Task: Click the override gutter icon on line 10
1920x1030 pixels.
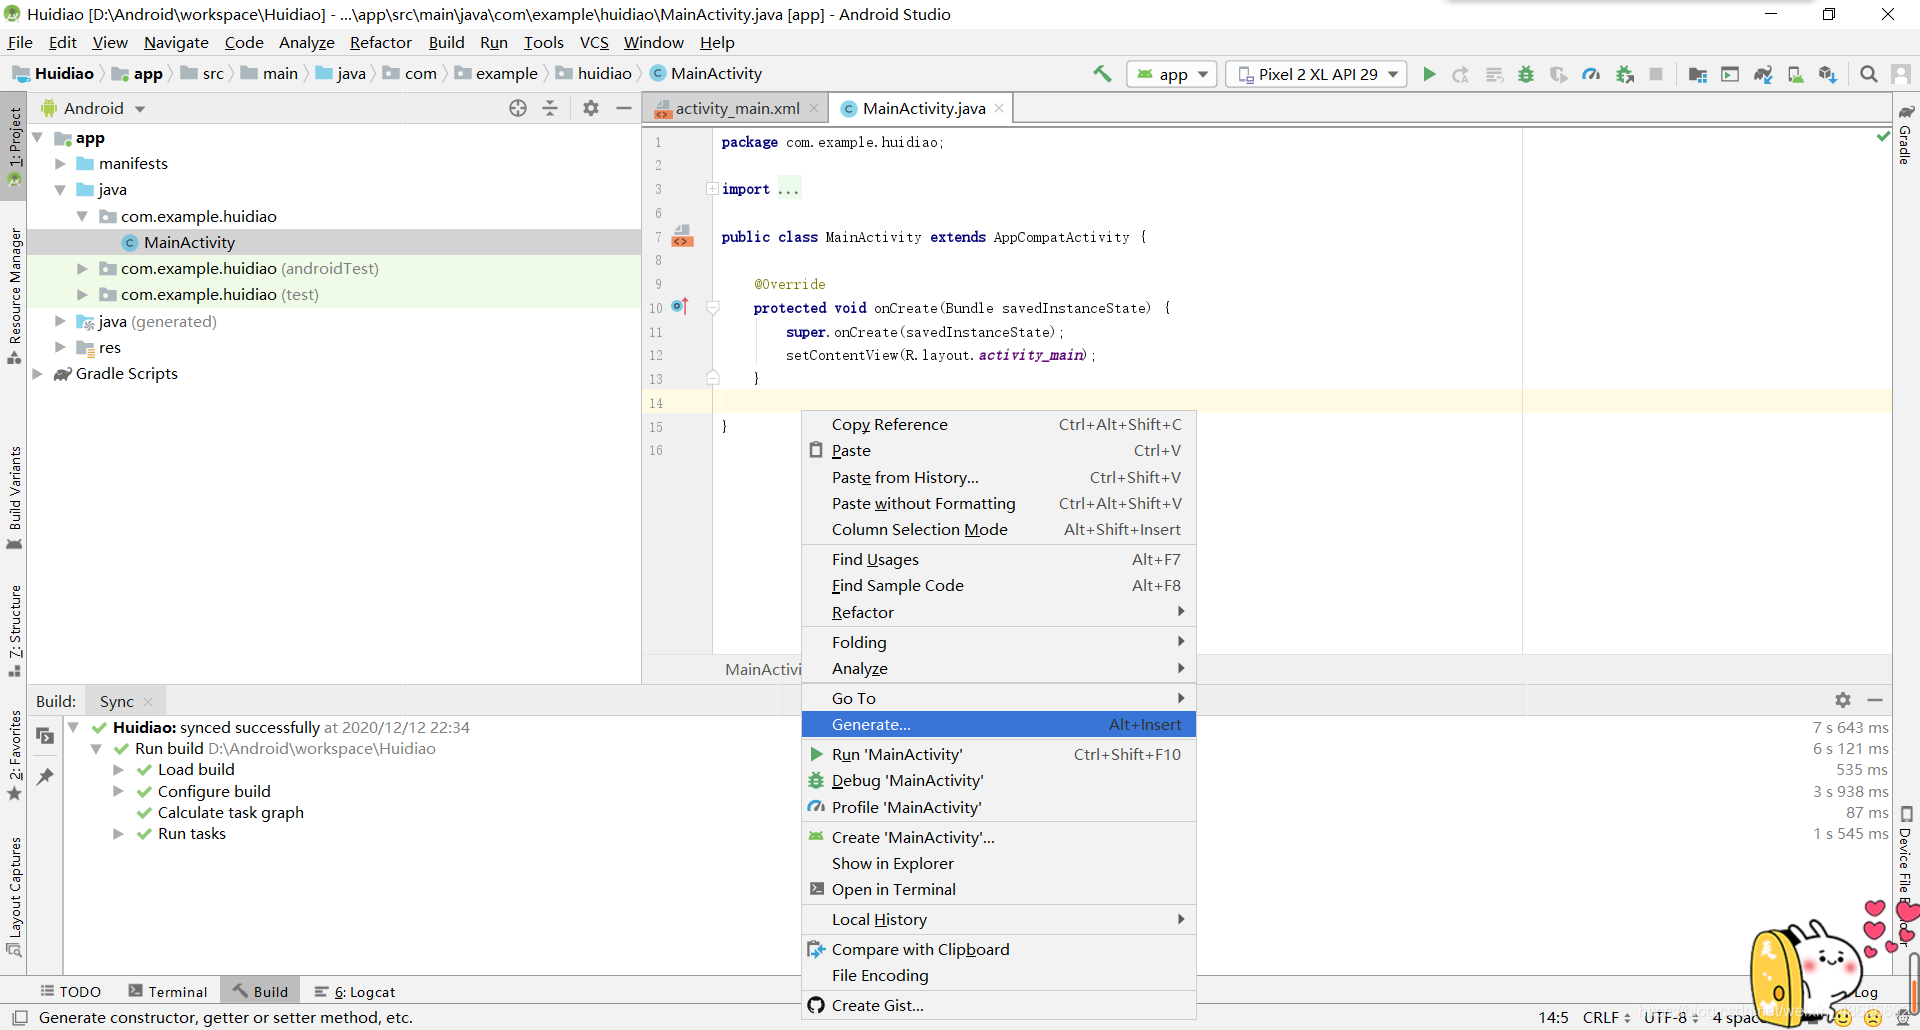Action: click(680, 306)
